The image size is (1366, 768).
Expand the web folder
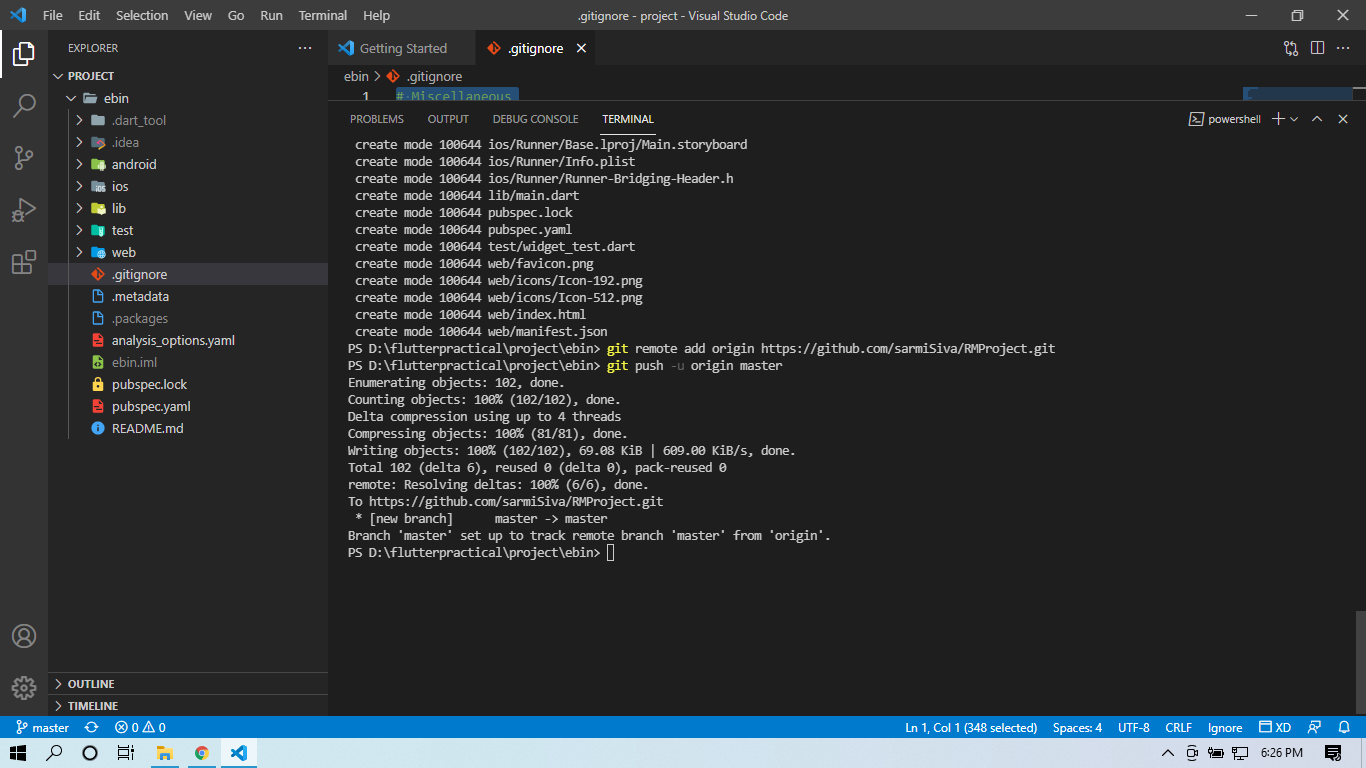tap(79, 252)
